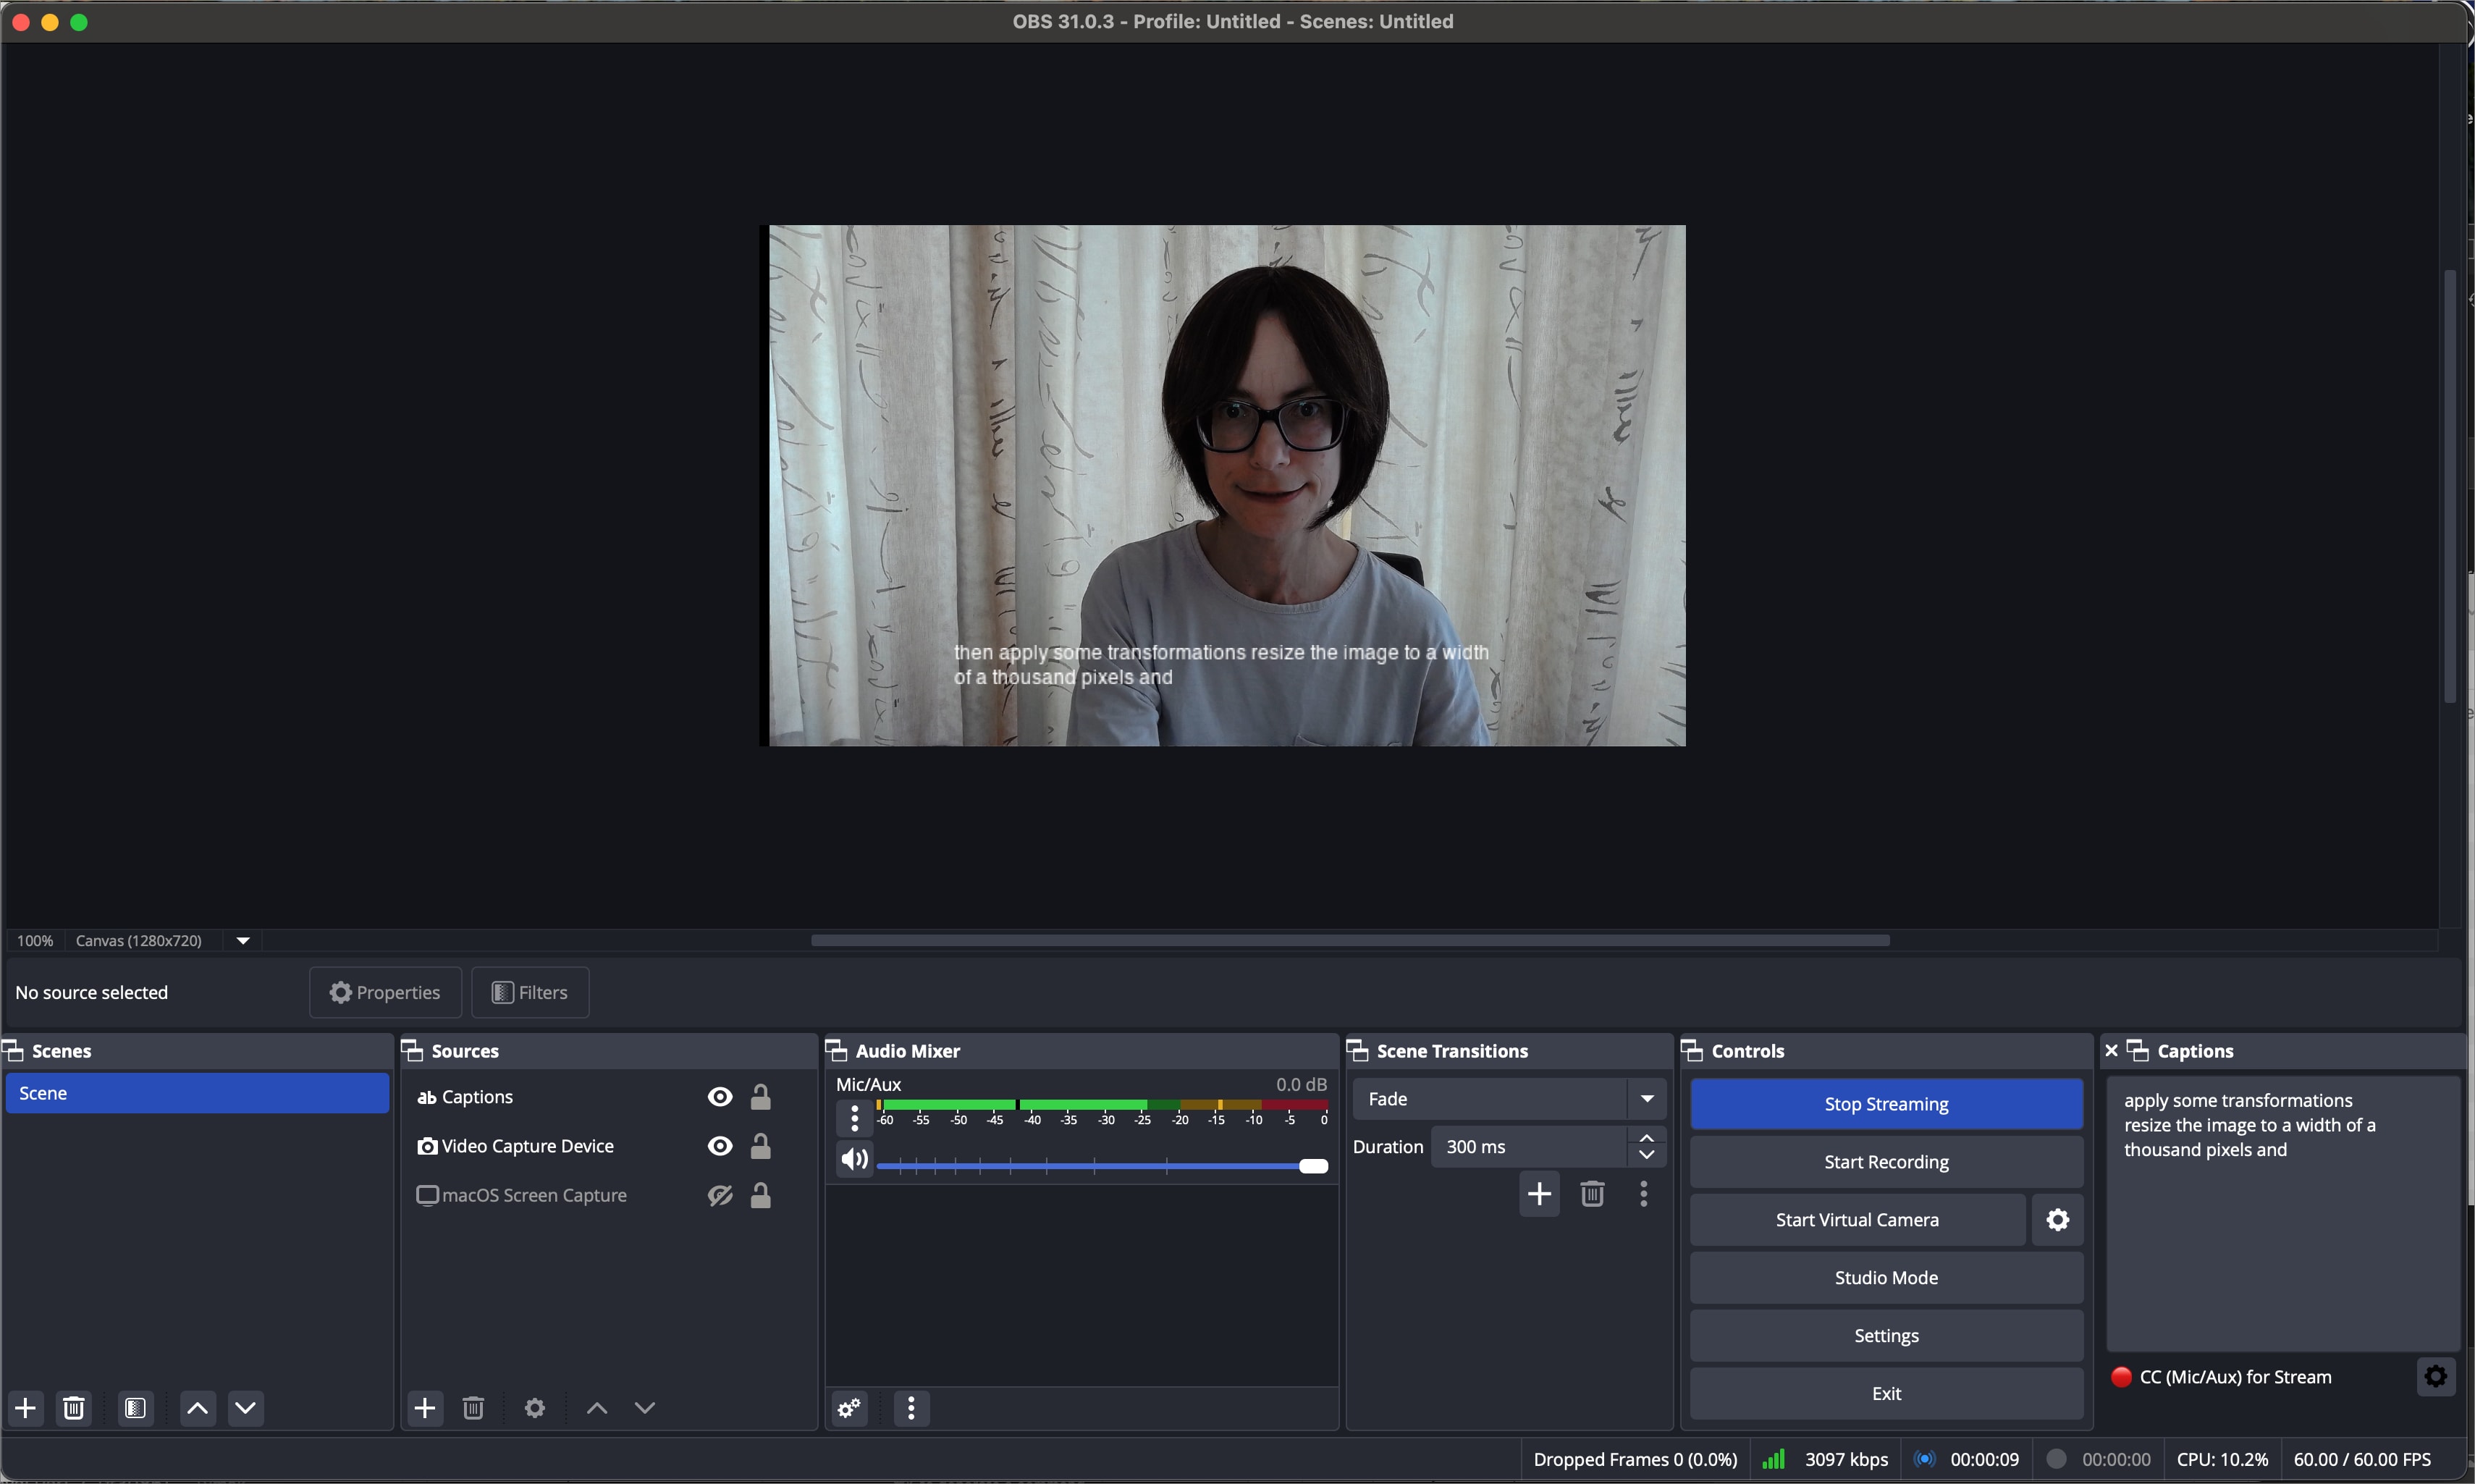Image resolution: width=2475 pixels, height=1484 pixels.
Task: Open source properties gear icon
Action: click(x=535, y=1409)
